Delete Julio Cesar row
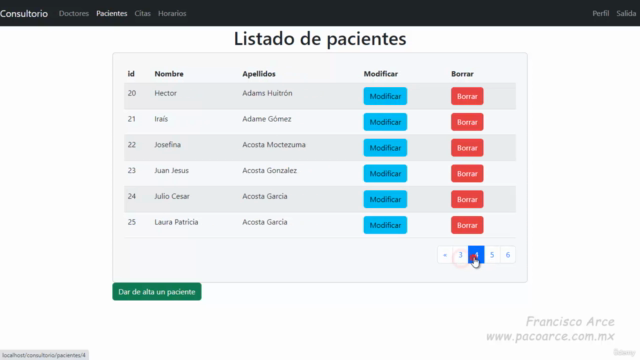Image resolution: width=640 pixels, height=360 pixels. pos(467,199)
